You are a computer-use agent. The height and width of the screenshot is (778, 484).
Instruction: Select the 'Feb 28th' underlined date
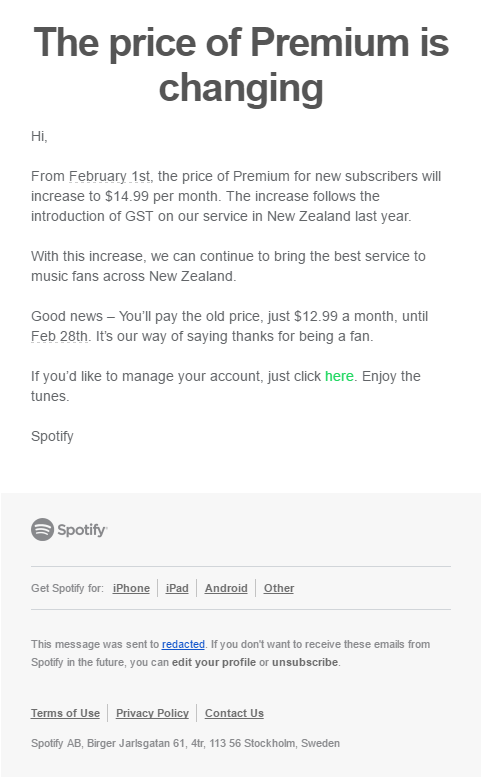point(60,336)
